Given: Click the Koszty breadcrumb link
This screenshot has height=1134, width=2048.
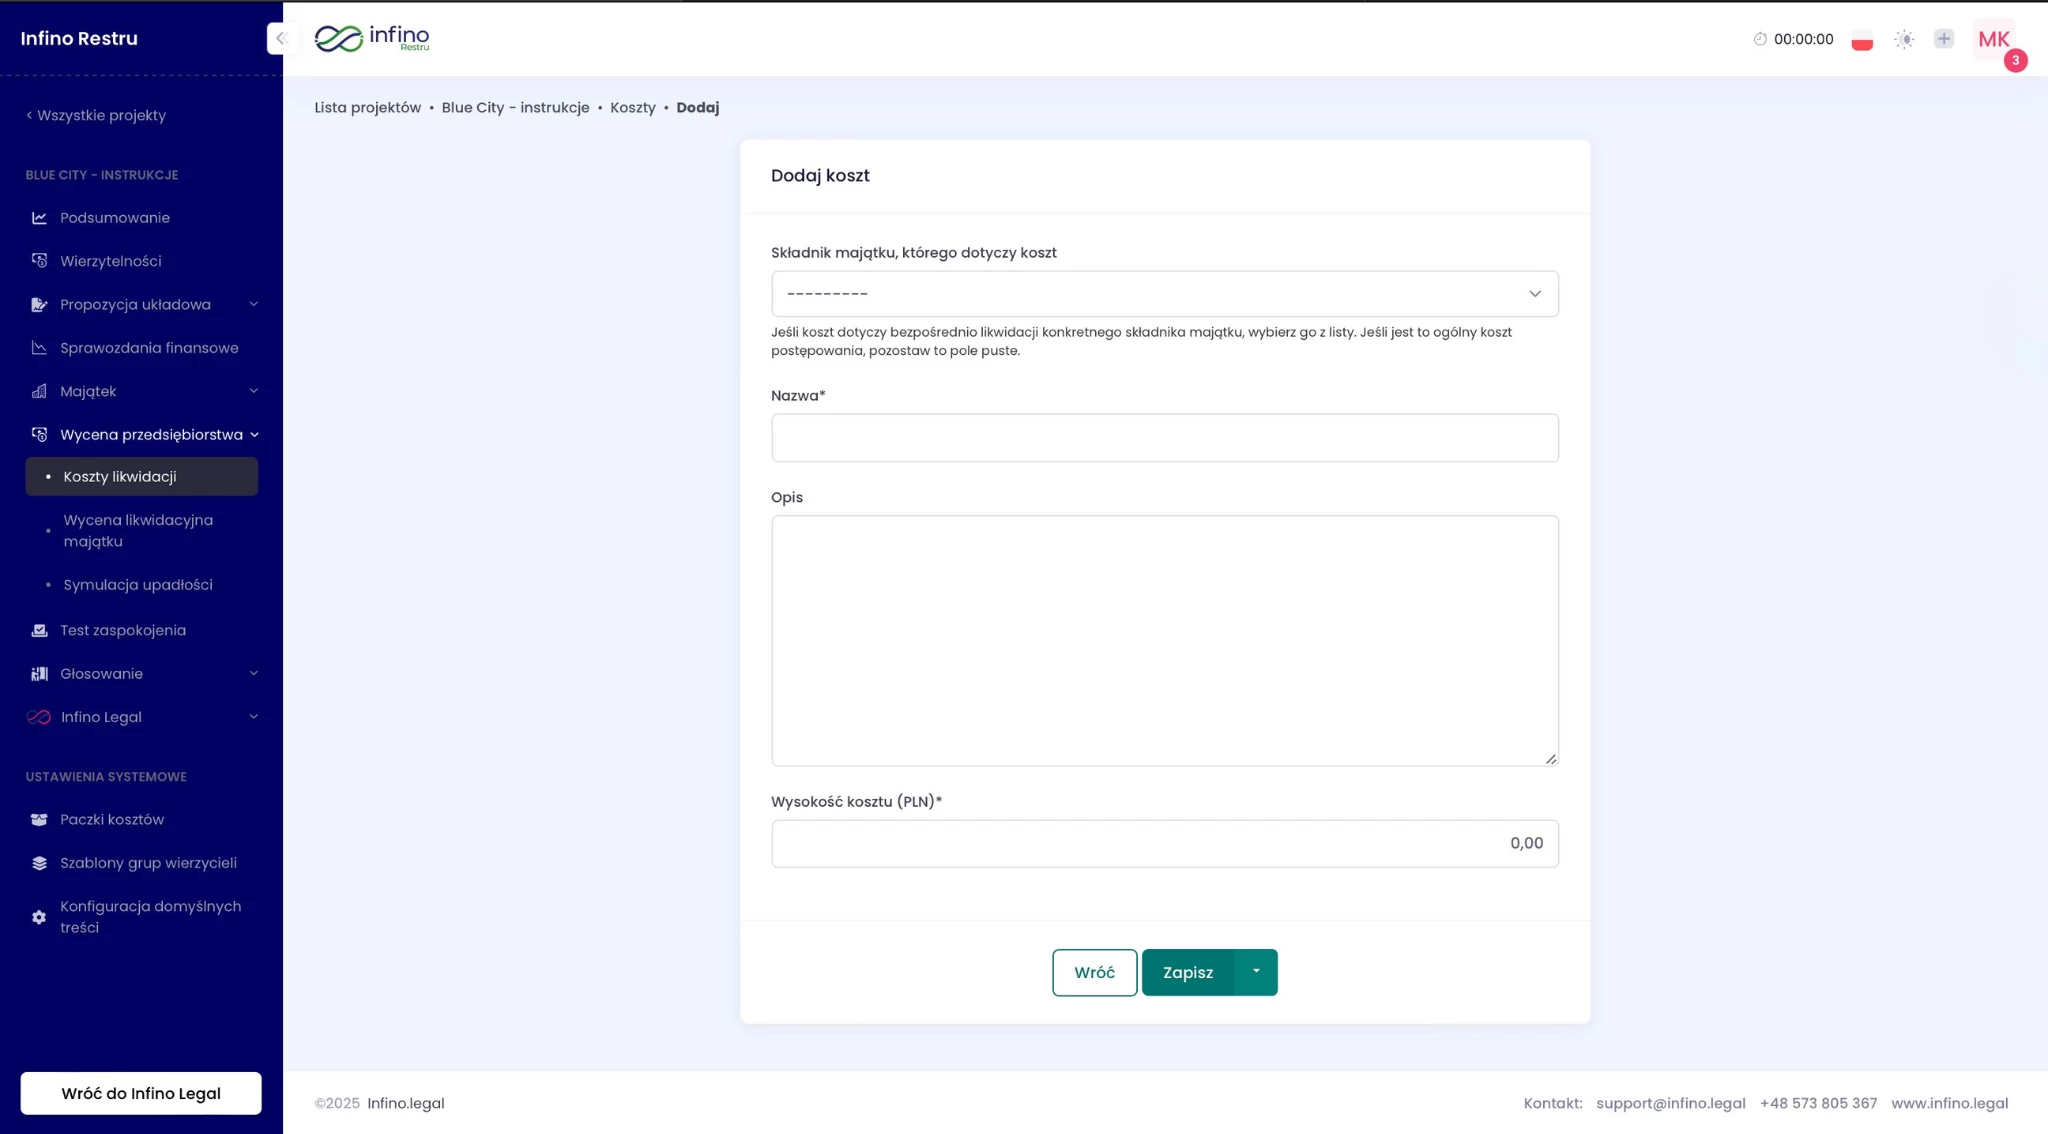Looking at the screenshot, I should point(632,108).
